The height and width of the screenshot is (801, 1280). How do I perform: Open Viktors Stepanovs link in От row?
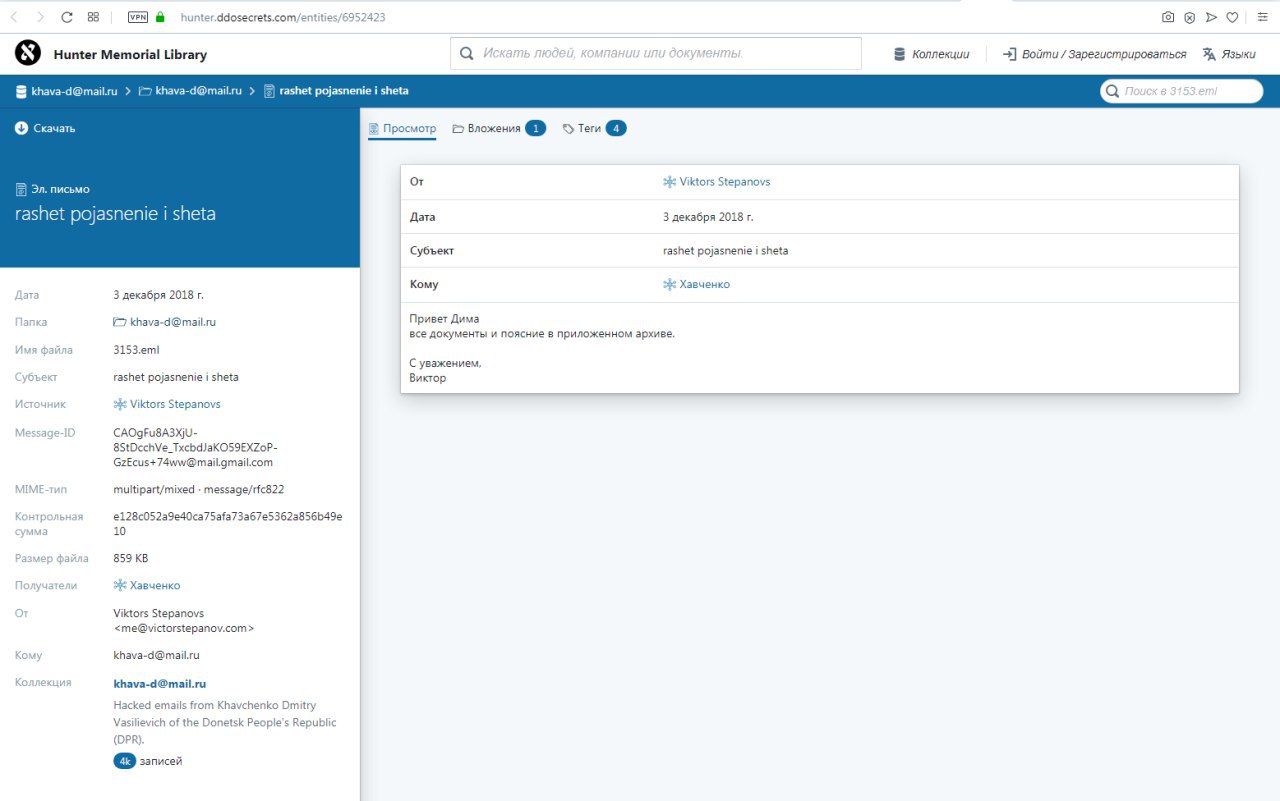pos(716,182)
